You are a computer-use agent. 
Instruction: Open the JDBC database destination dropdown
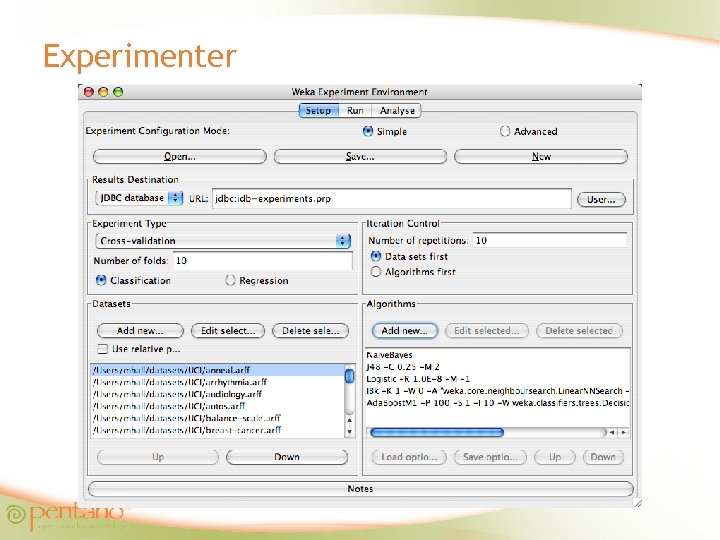[139, 198]
